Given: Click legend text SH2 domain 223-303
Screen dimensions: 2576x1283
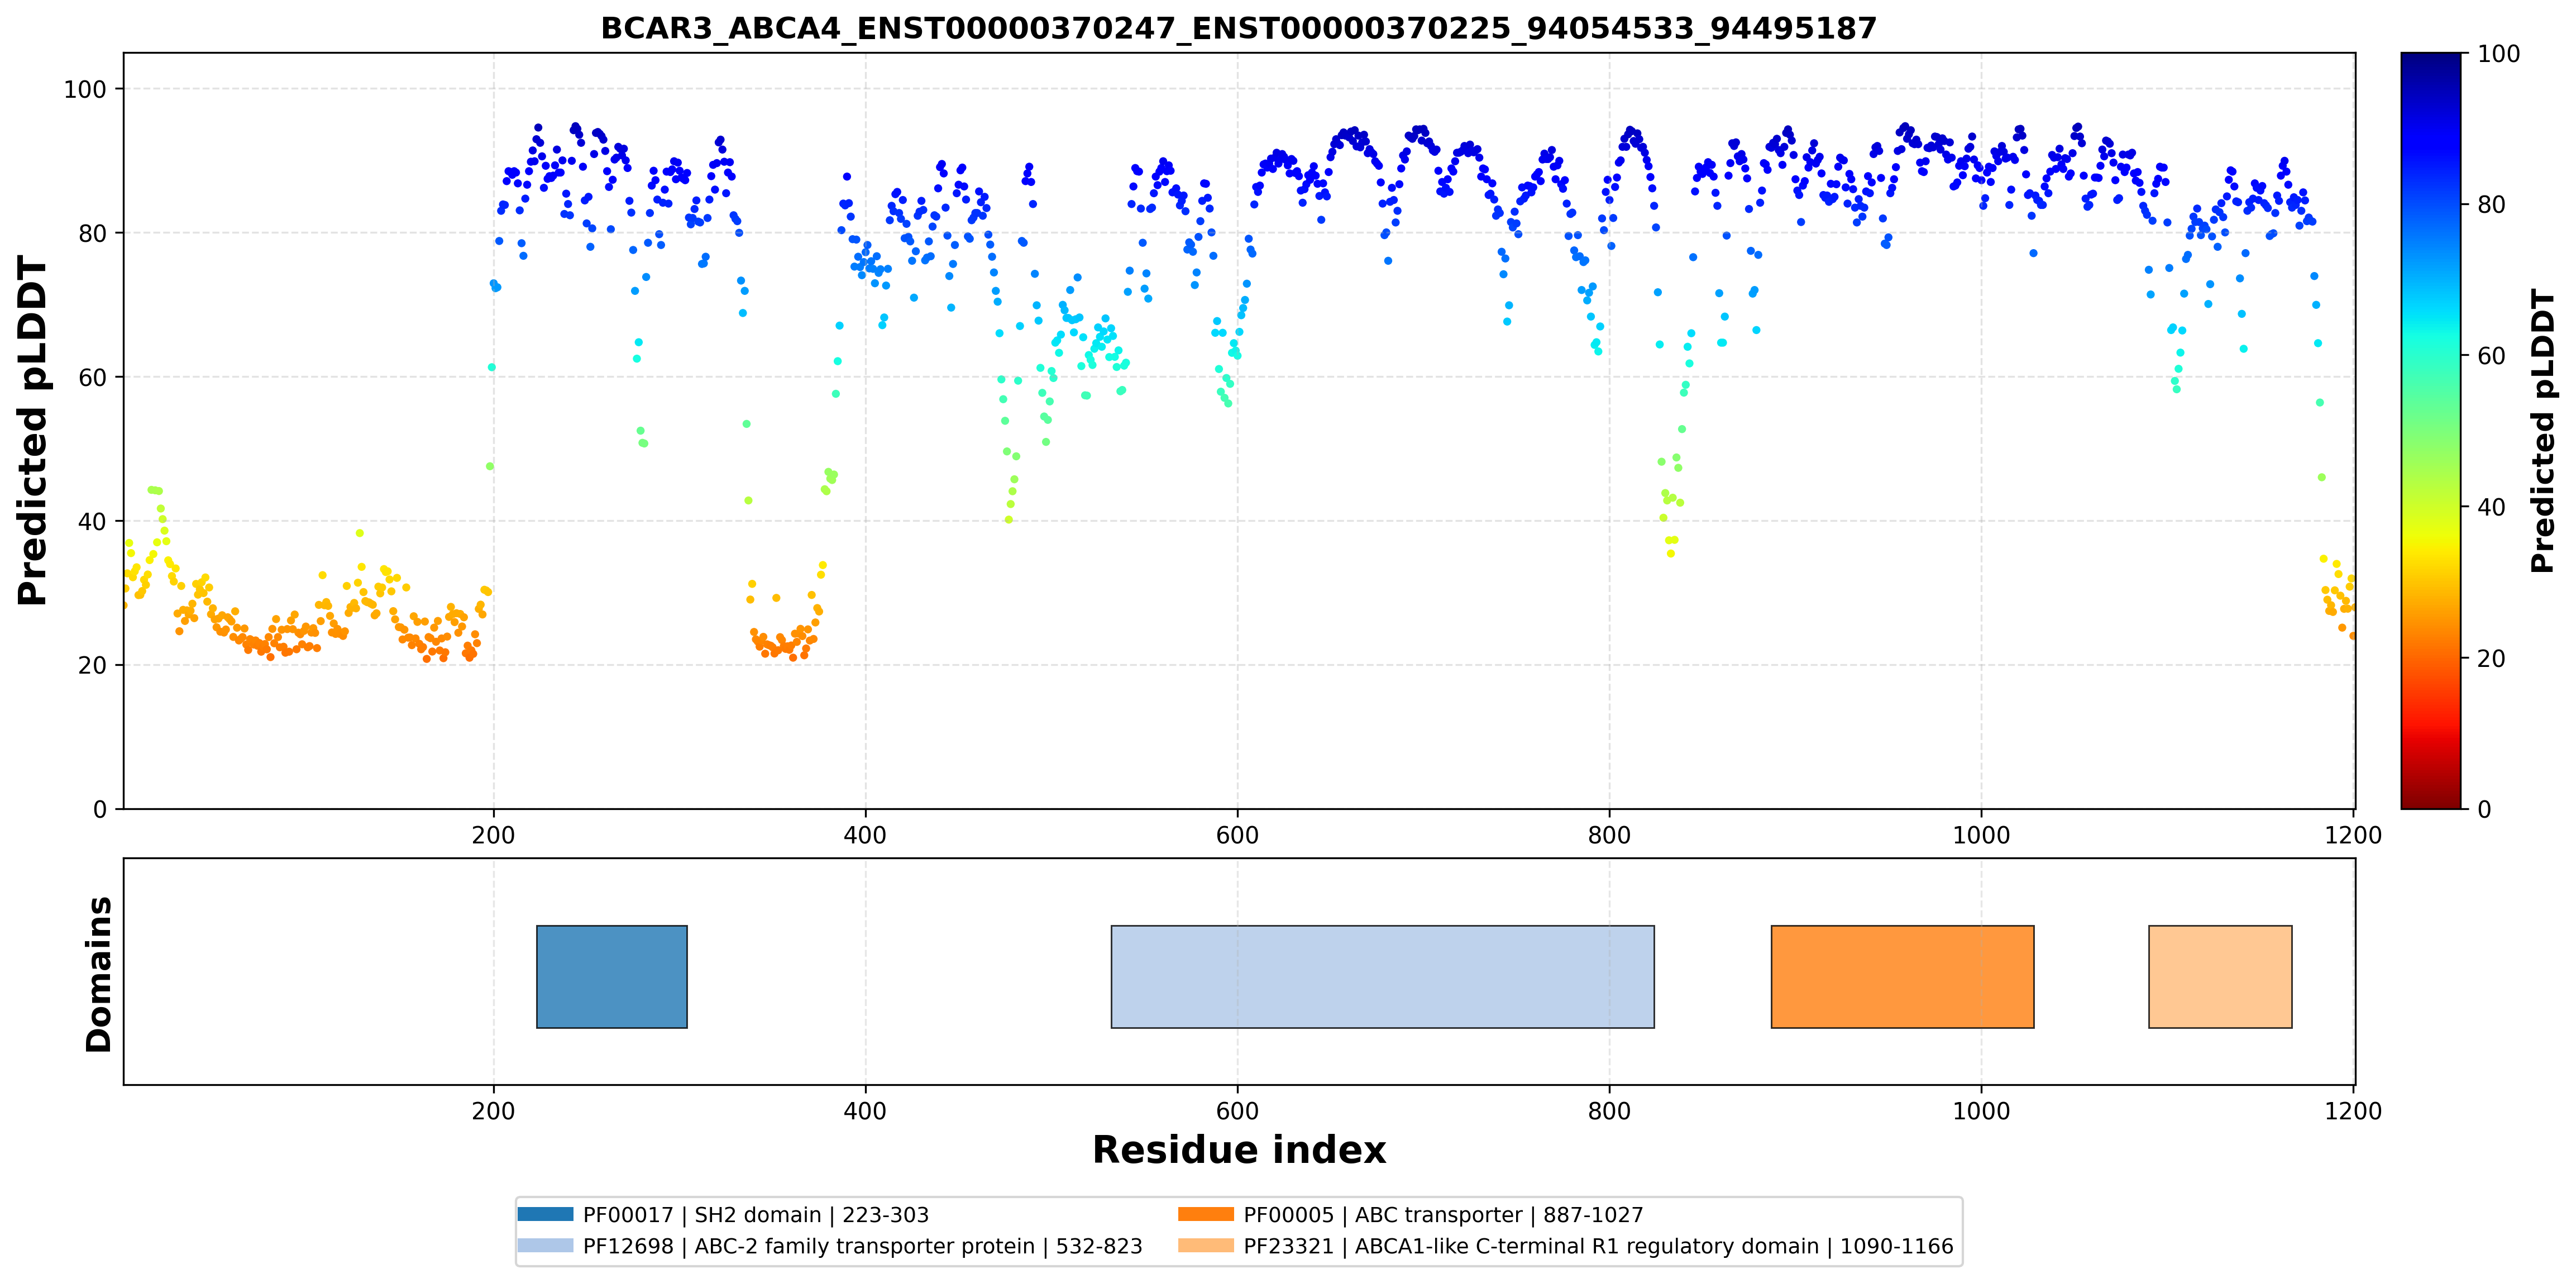Looking at the screenshot, I should (x=756, y=1215).
